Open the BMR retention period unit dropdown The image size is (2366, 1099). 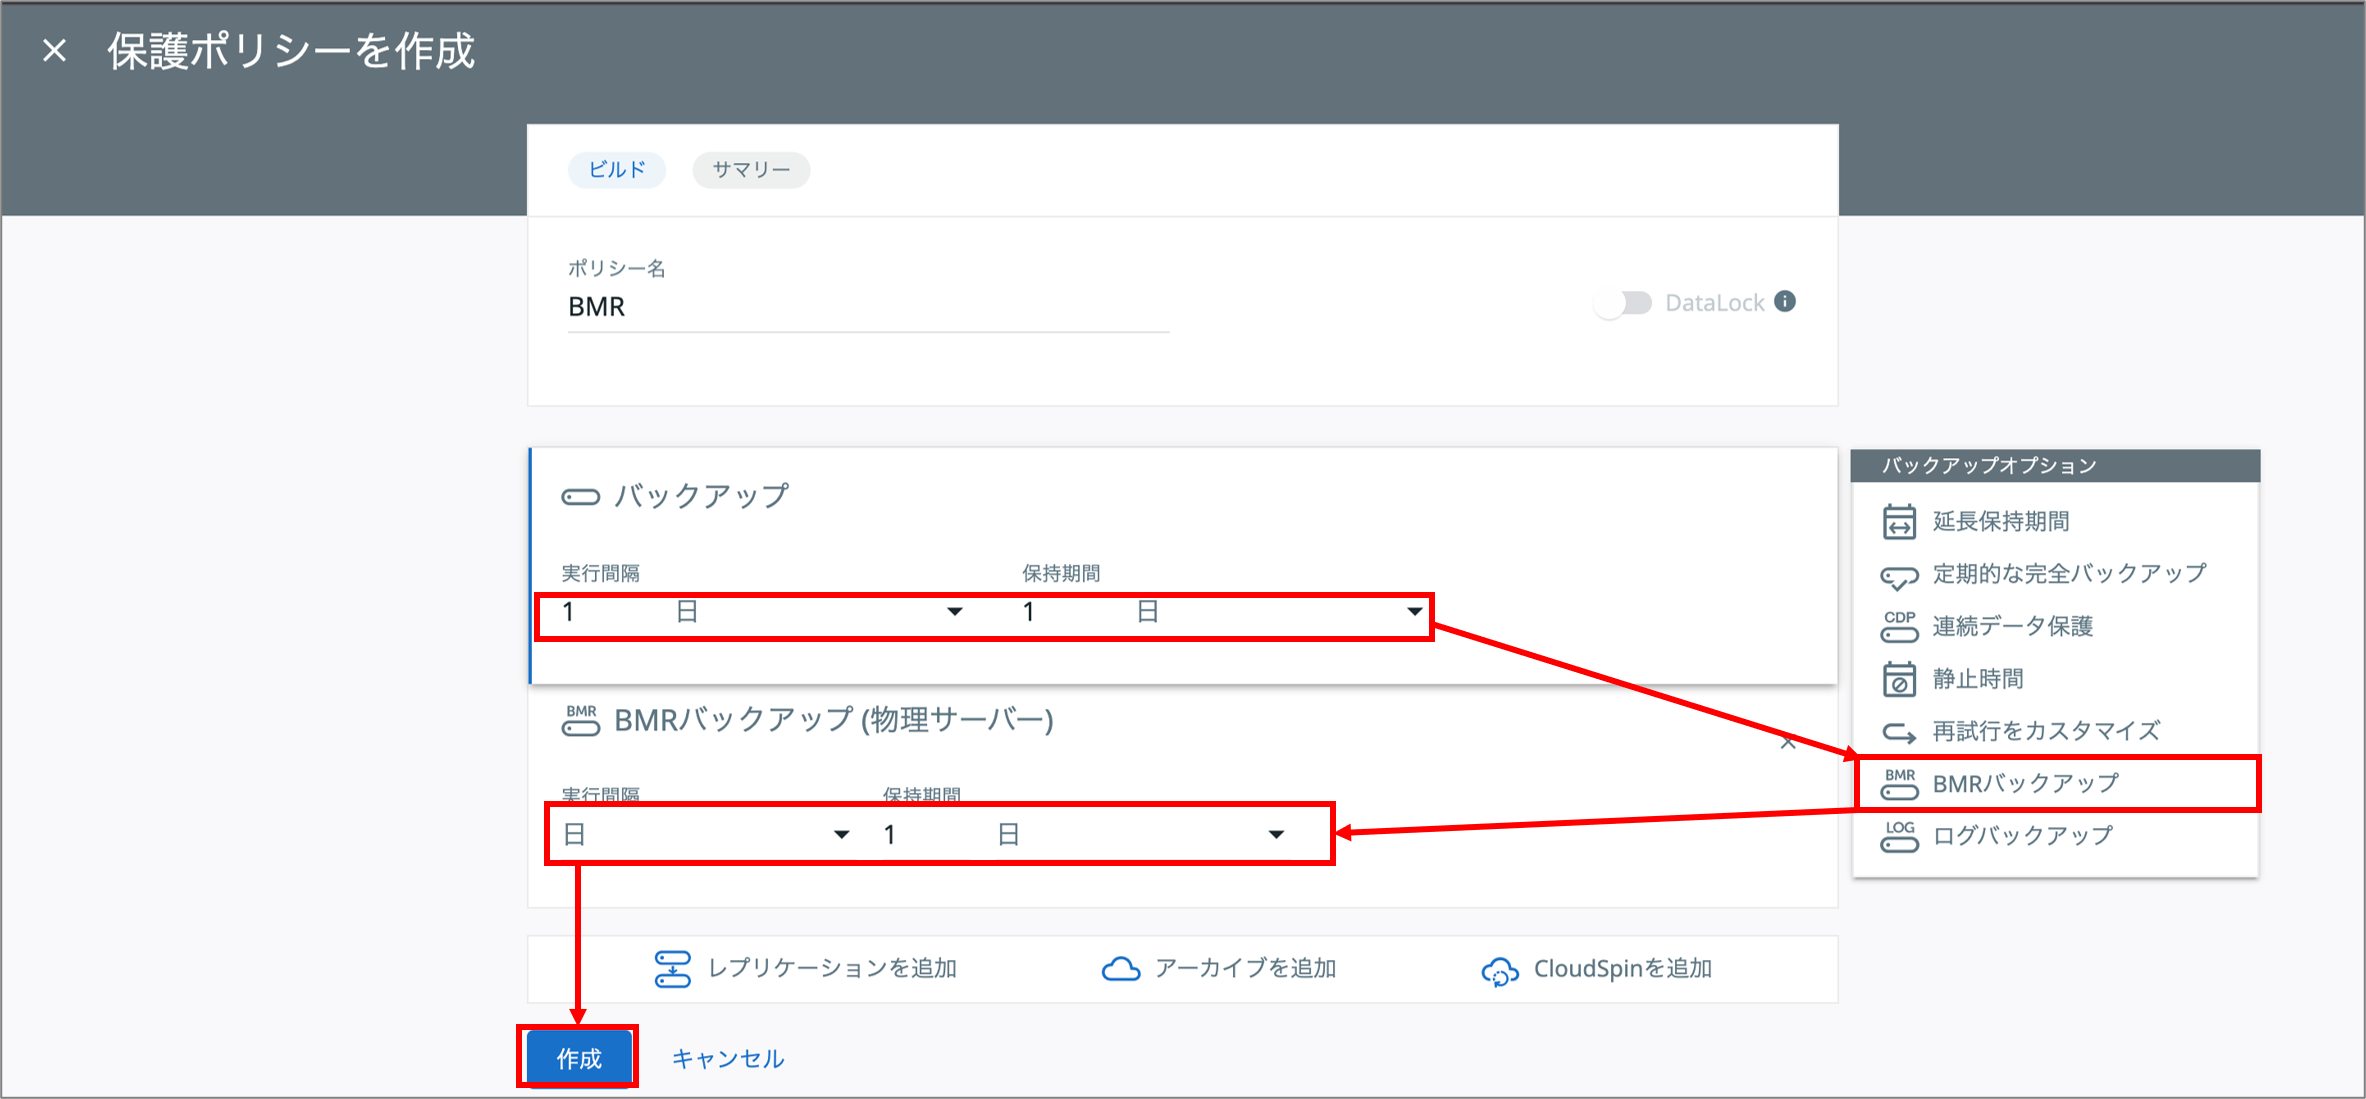click(x=1275, y=835)
